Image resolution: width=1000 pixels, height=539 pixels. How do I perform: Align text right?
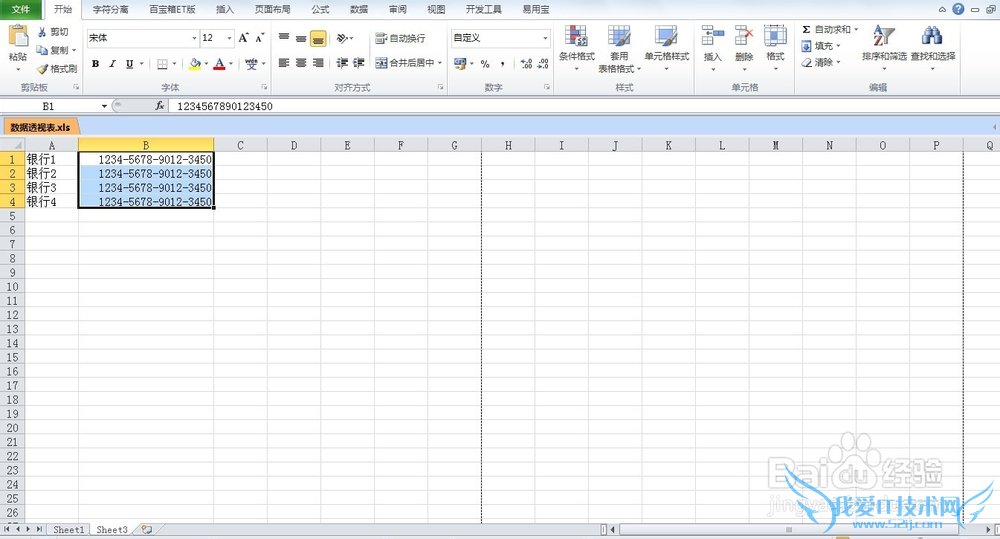[318, 63]
